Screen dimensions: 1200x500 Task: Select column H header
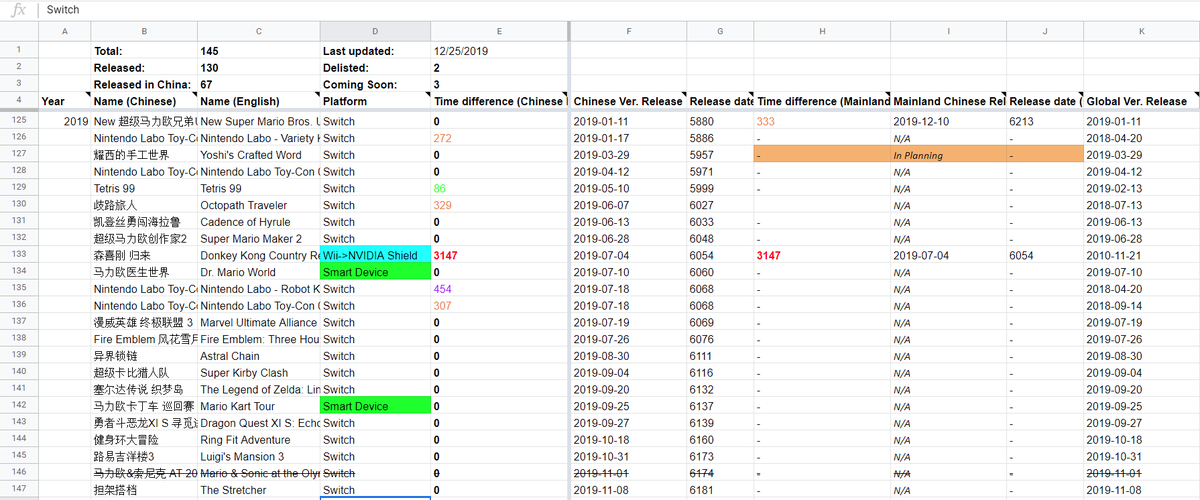[822, 32]
